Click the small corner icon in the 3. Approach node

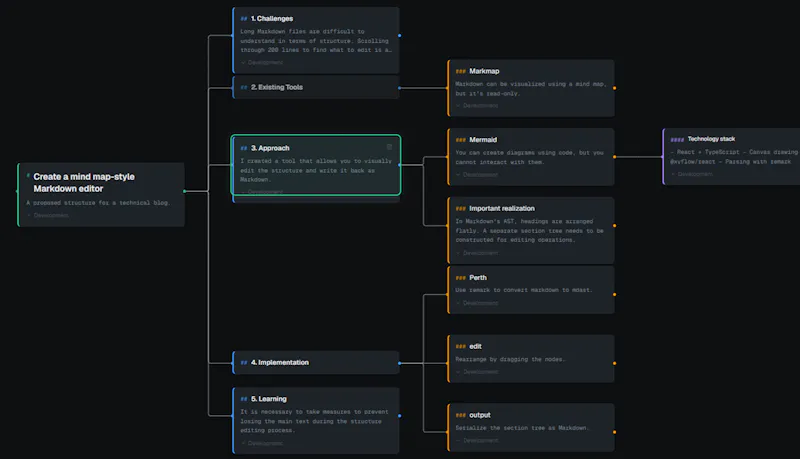point(389,147)
